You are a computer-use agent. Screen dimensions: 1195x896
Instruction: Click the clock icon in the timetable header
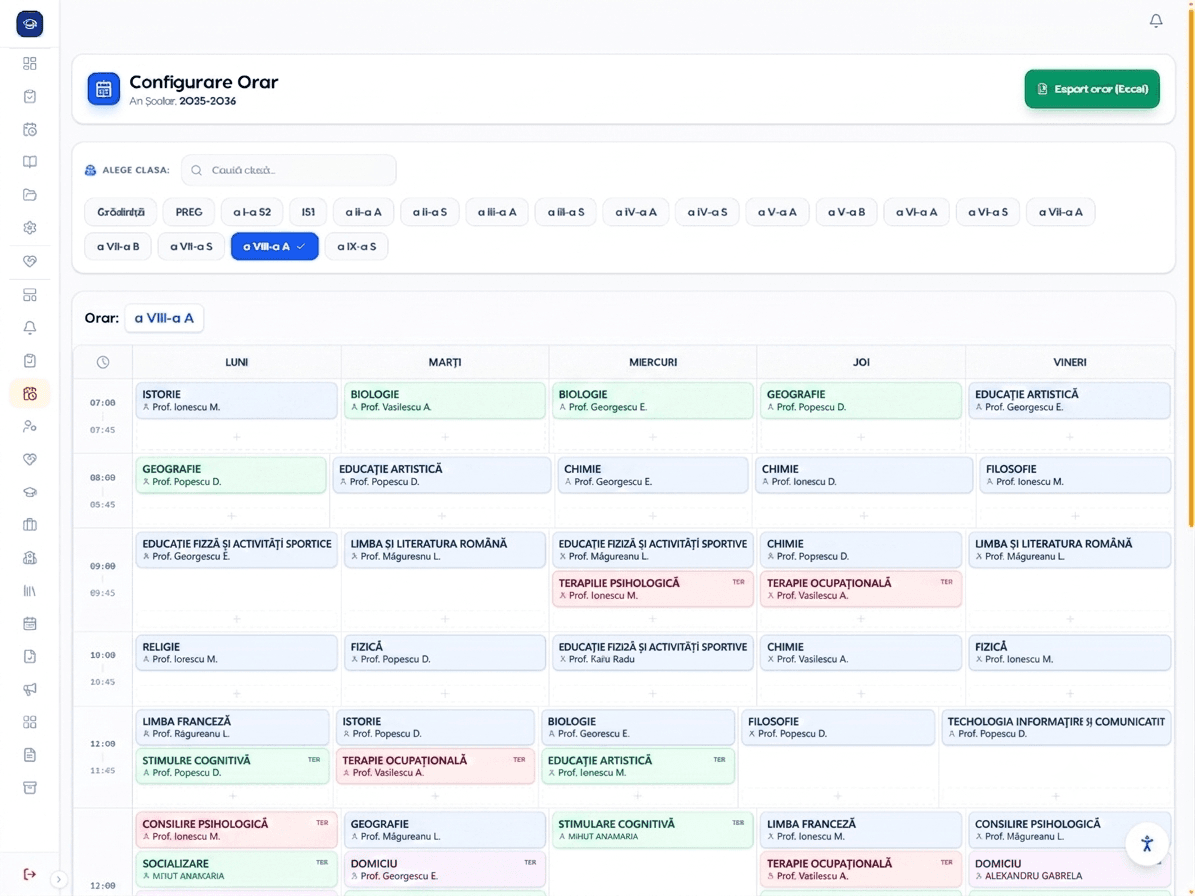tap(103, 363)
